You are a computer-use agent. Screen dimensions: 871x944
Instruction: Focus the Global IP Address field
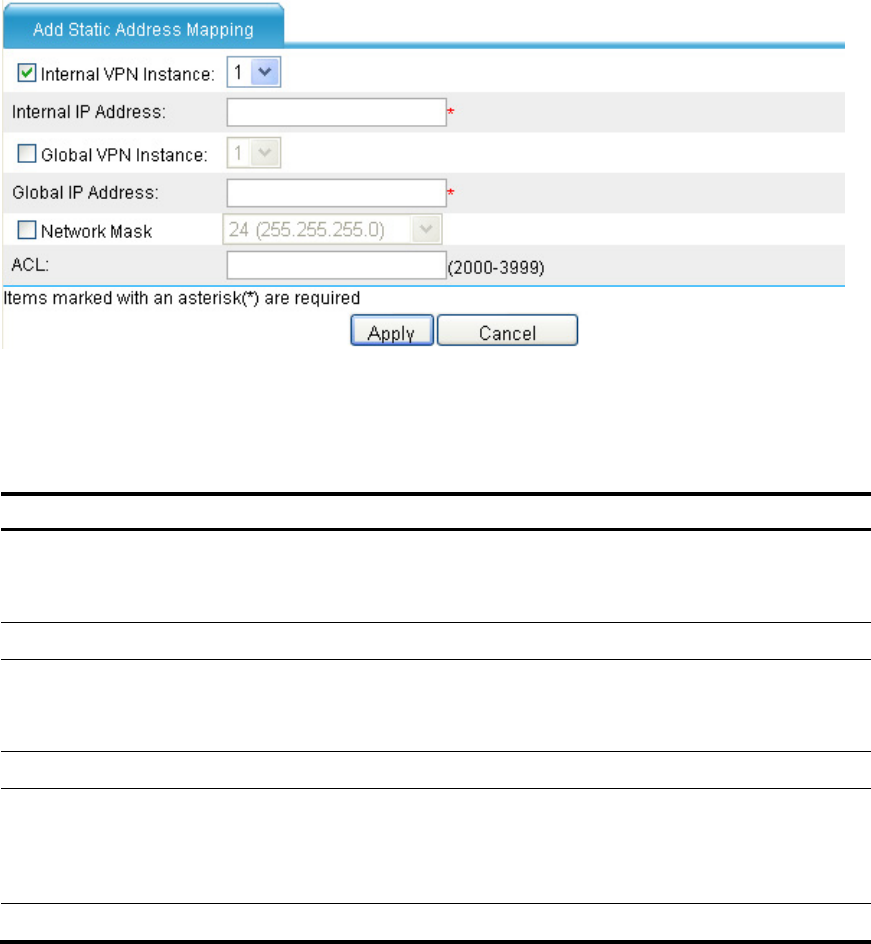(336, 193)
